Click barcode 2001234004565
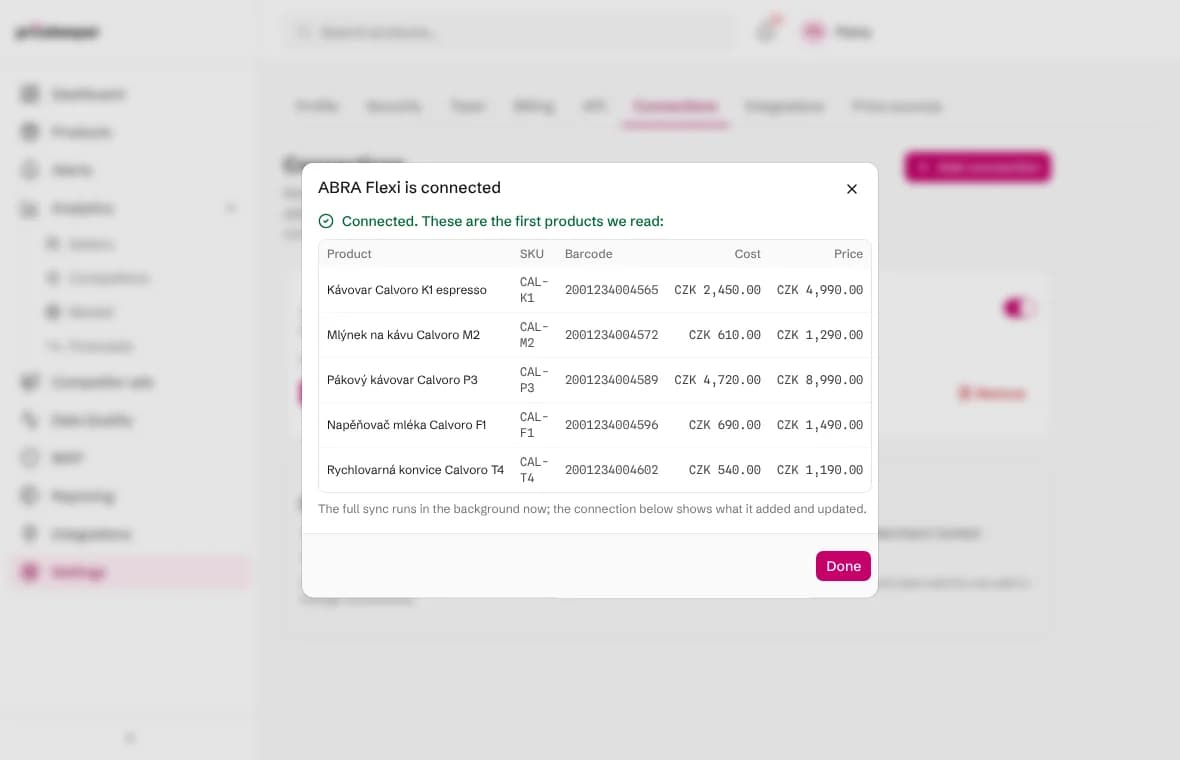 point(611,290)
